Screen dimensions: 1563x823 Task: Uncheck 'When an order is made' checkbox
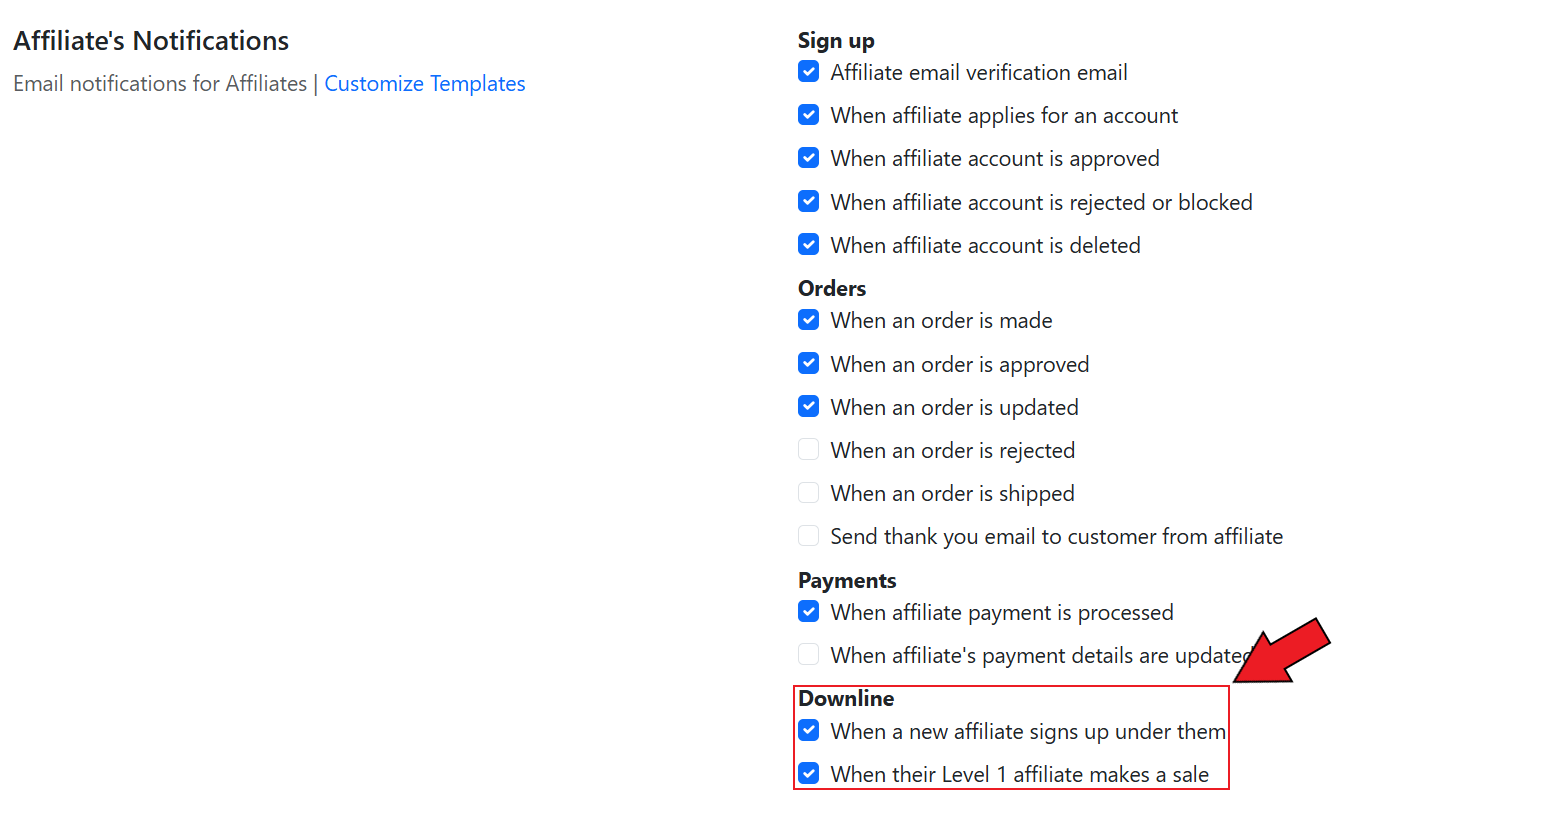809,320
